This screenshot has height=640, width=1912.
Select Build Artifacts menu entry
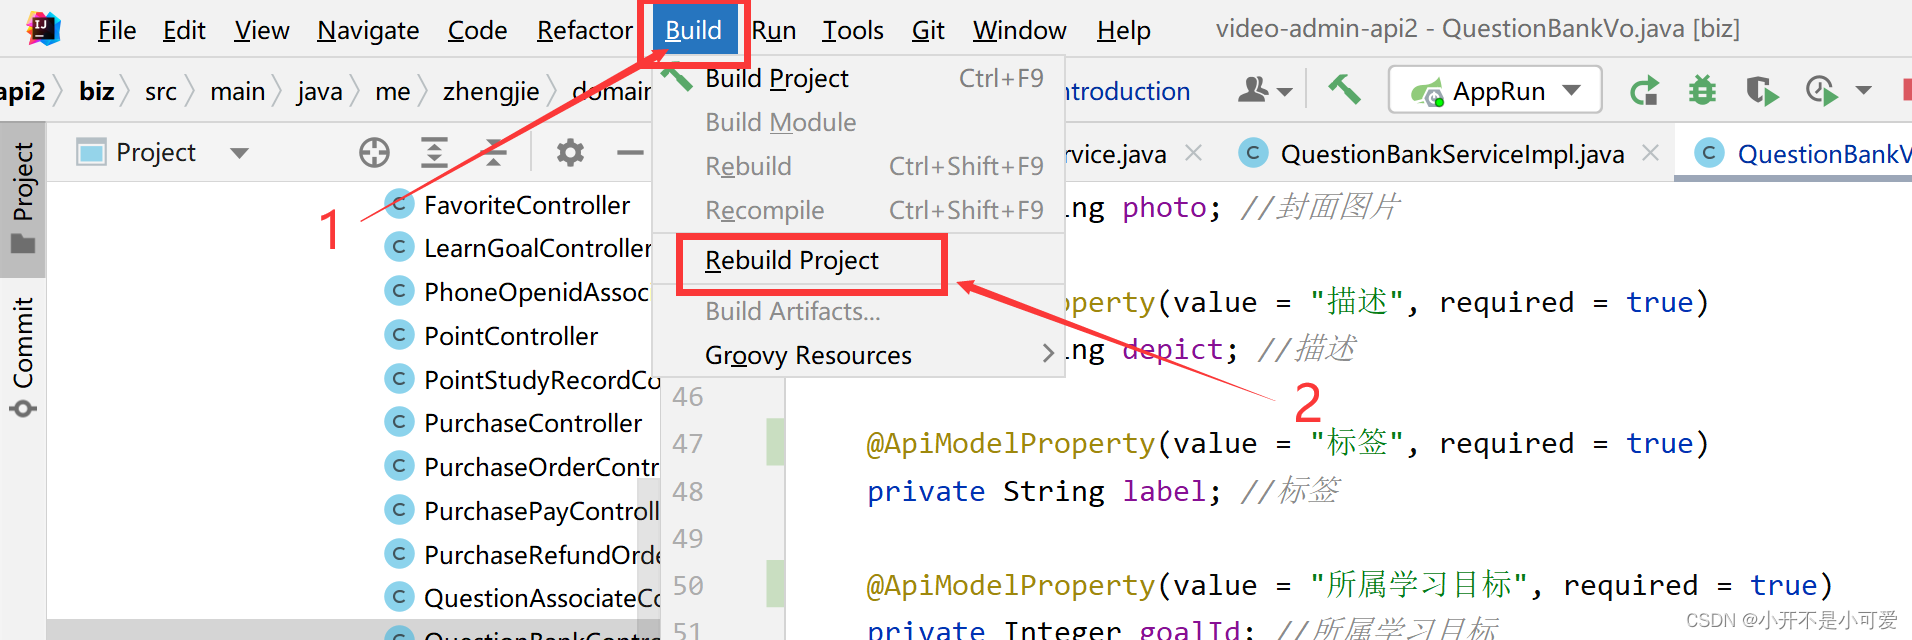coord(792,311)
